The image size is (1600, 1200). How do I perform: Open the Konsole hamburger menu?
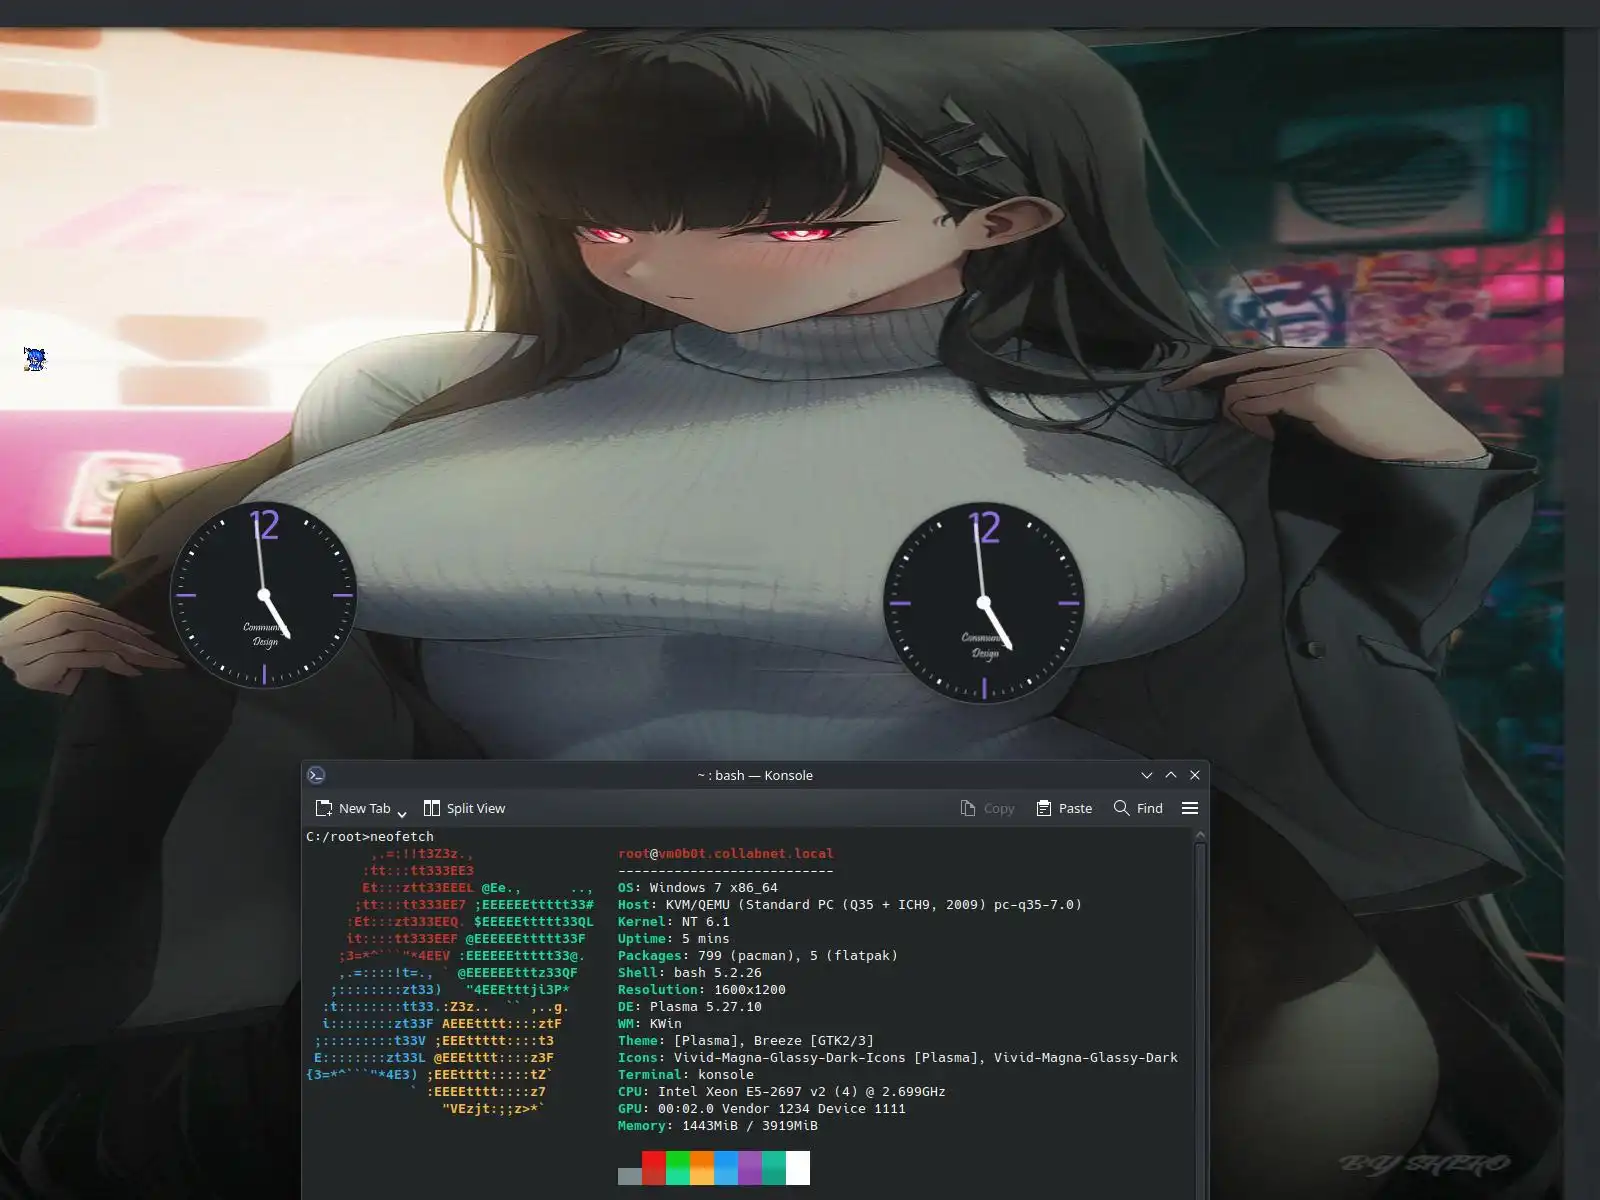click(x=1190, y=808)
